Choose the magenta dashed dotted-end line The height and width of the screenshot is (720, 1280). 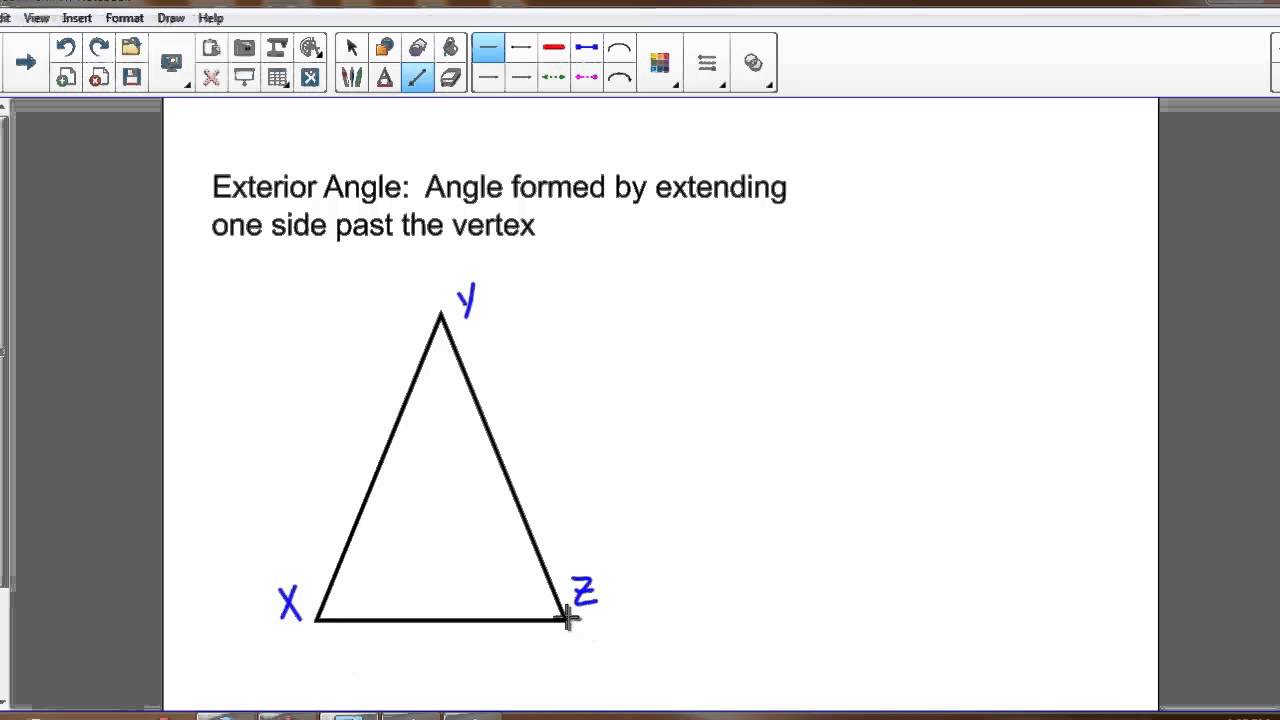point(587,77)
